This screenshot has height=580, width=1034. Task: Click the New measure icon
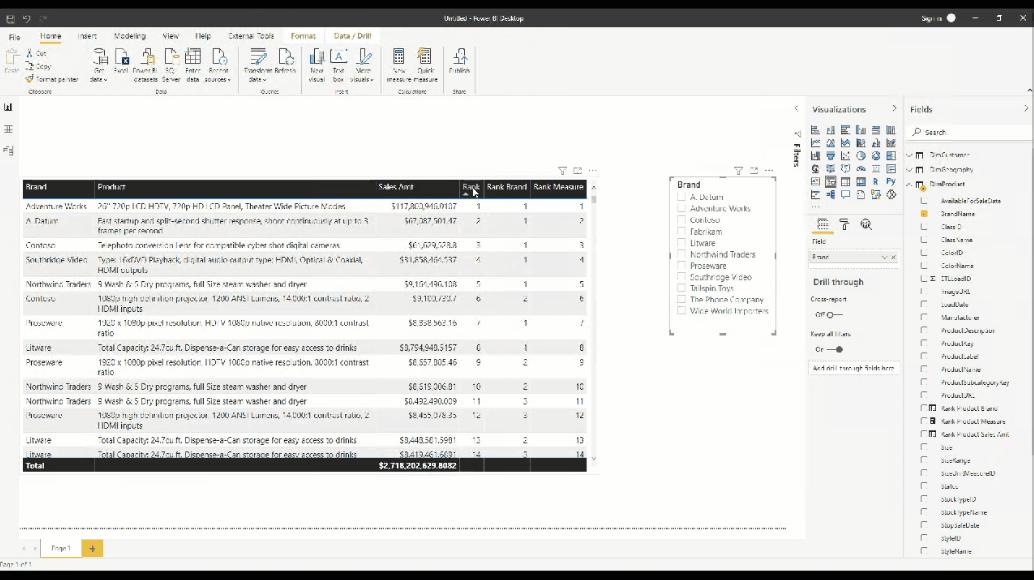398,65
